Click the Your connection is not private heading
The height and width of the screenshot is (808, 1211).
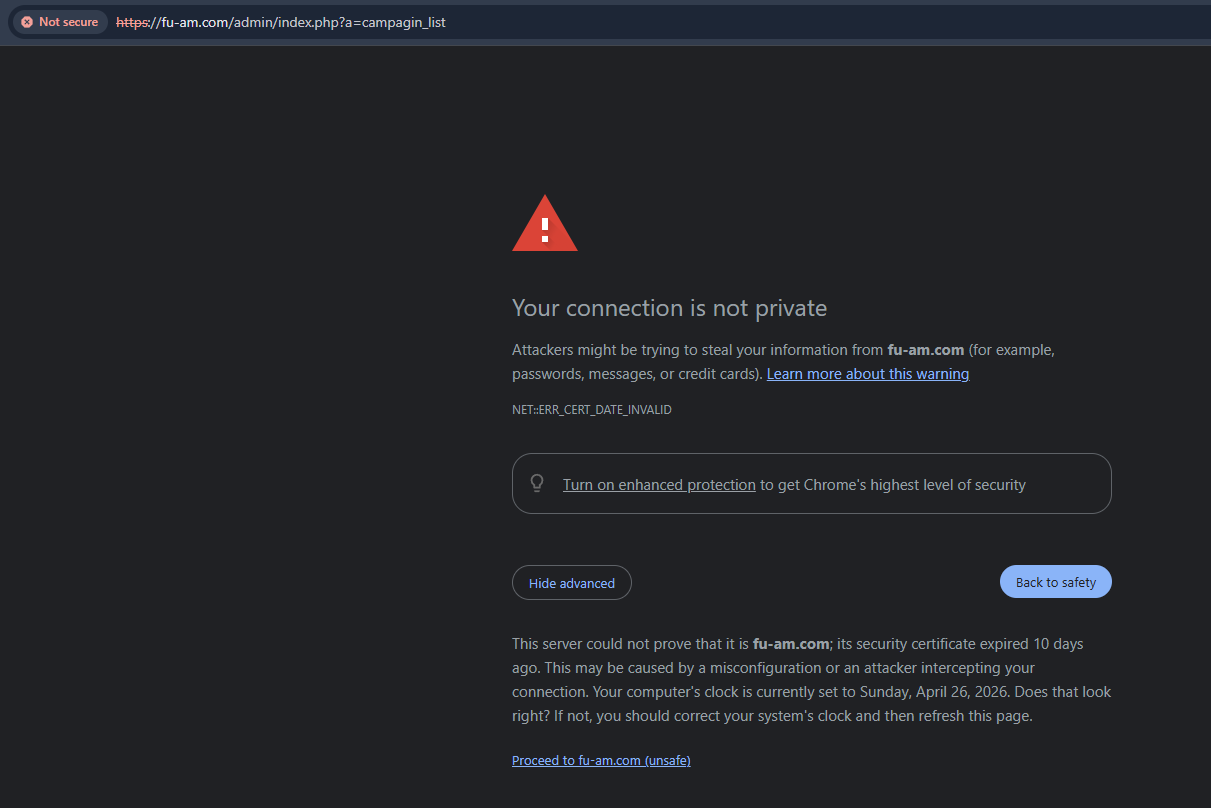[x=669, y=308]
